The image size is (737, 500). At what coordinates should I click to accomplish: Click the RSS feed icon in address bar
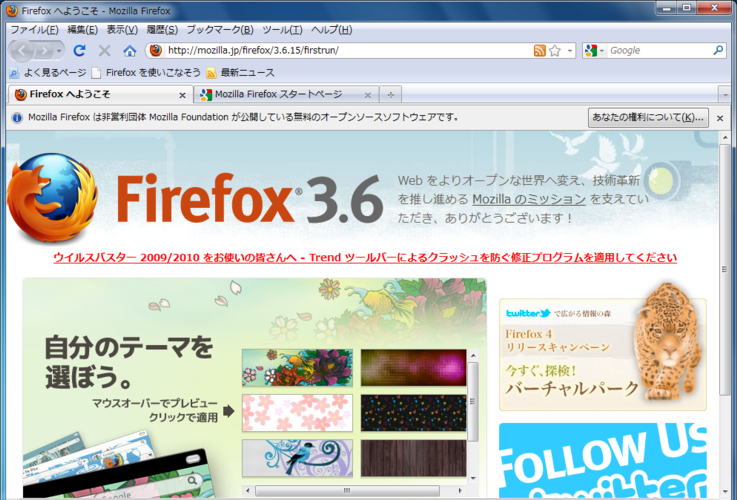540,50
